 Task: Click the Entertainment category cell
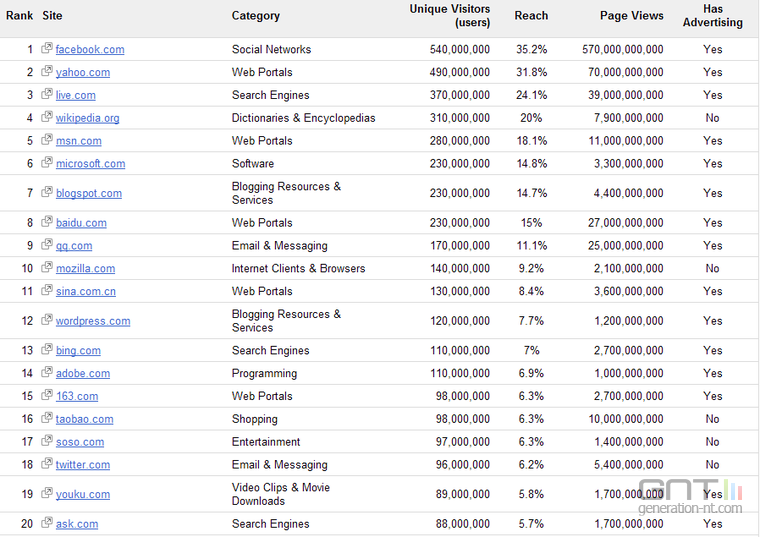tap(266, 442)
